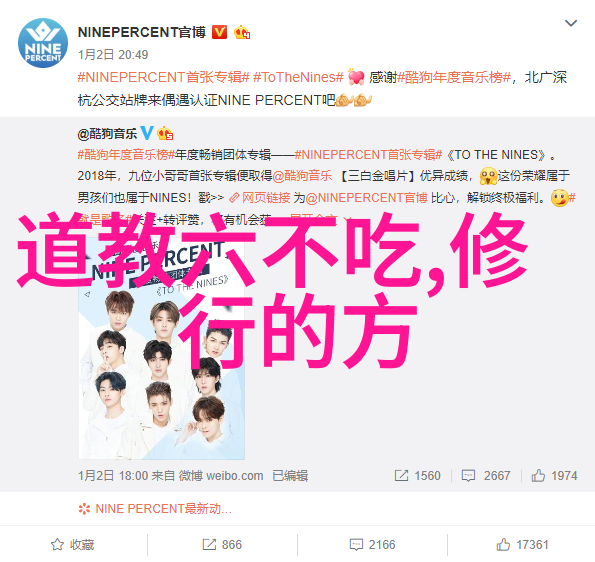Click the original post repost icon 1560
The height and width of the screenshot is (562, 595).
tap(417, 475)
